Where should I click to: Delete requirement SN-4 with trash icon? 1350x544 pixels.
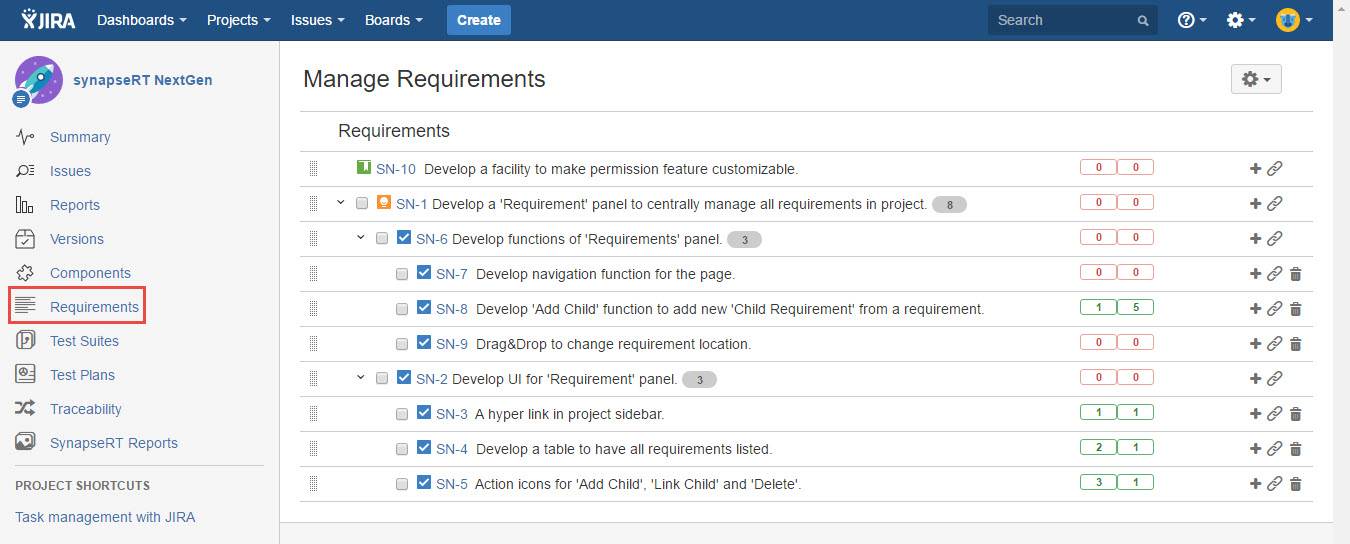pos(1295,449)
